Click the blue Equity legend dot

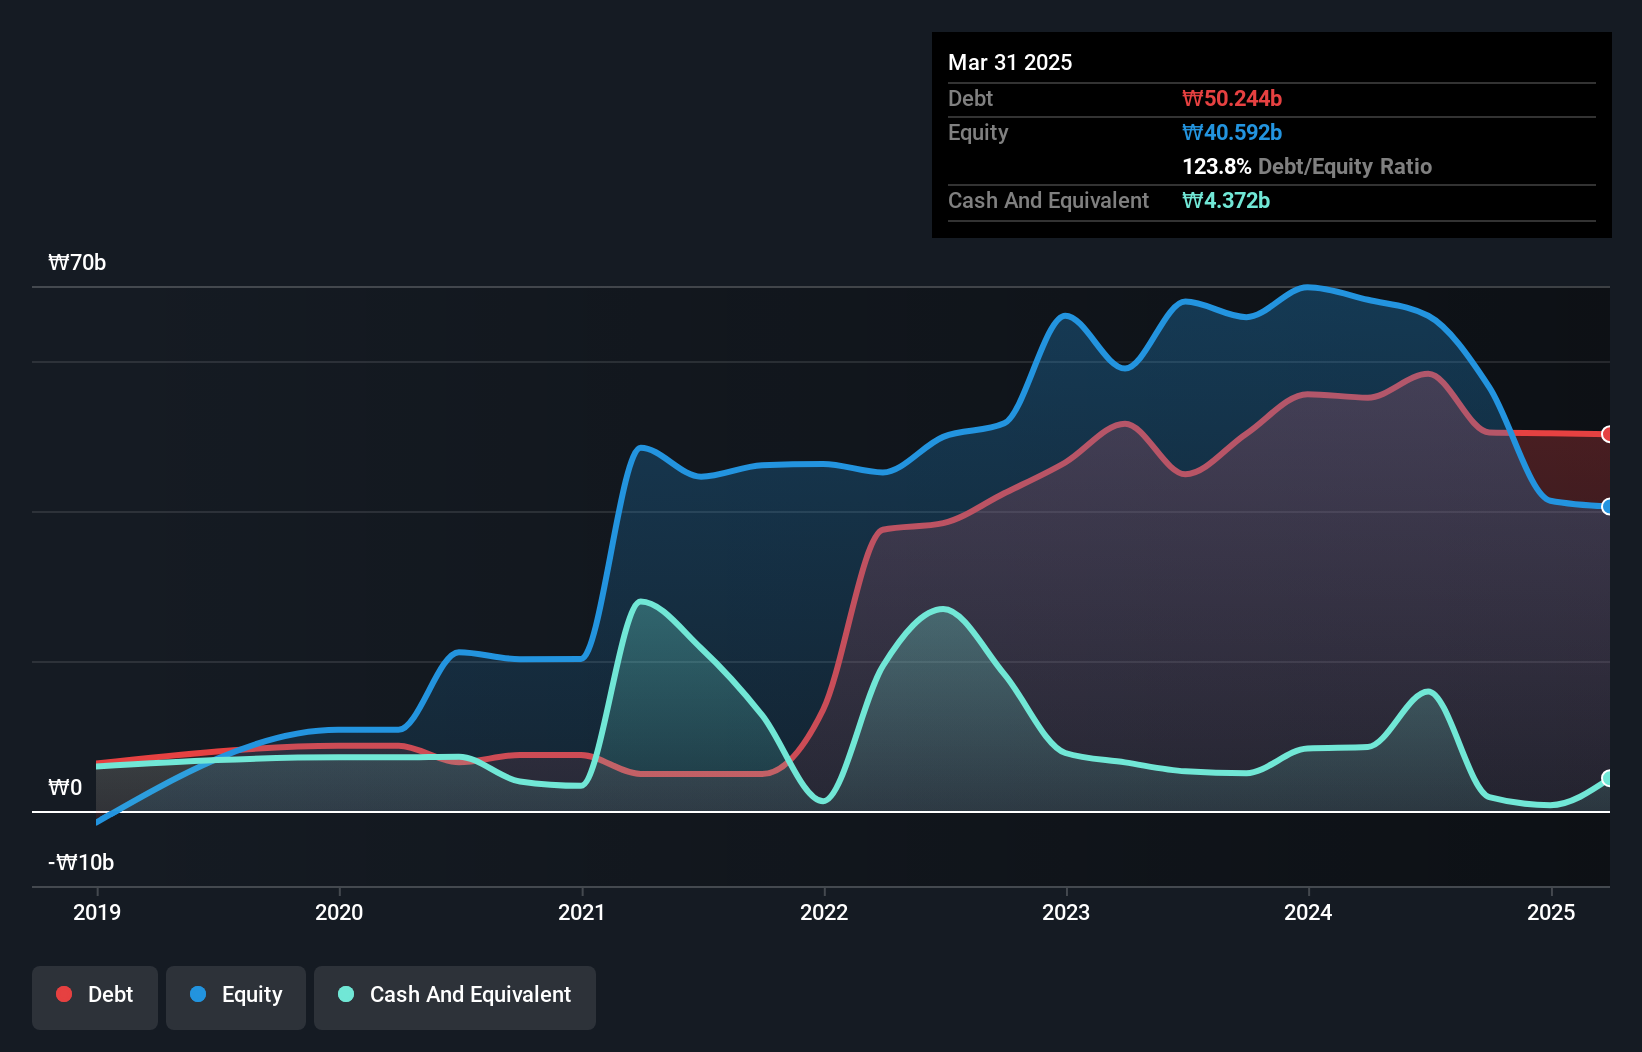point(198,994)
